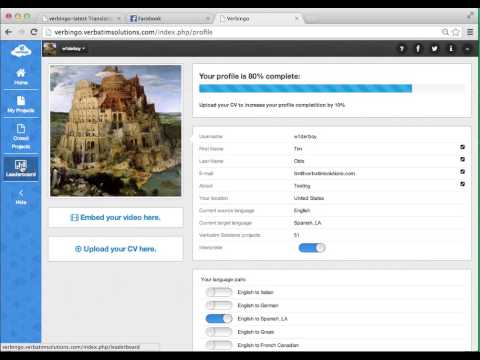Click the Twitter icon in top bar
This screenshot has height=360, width=480.
434,49
